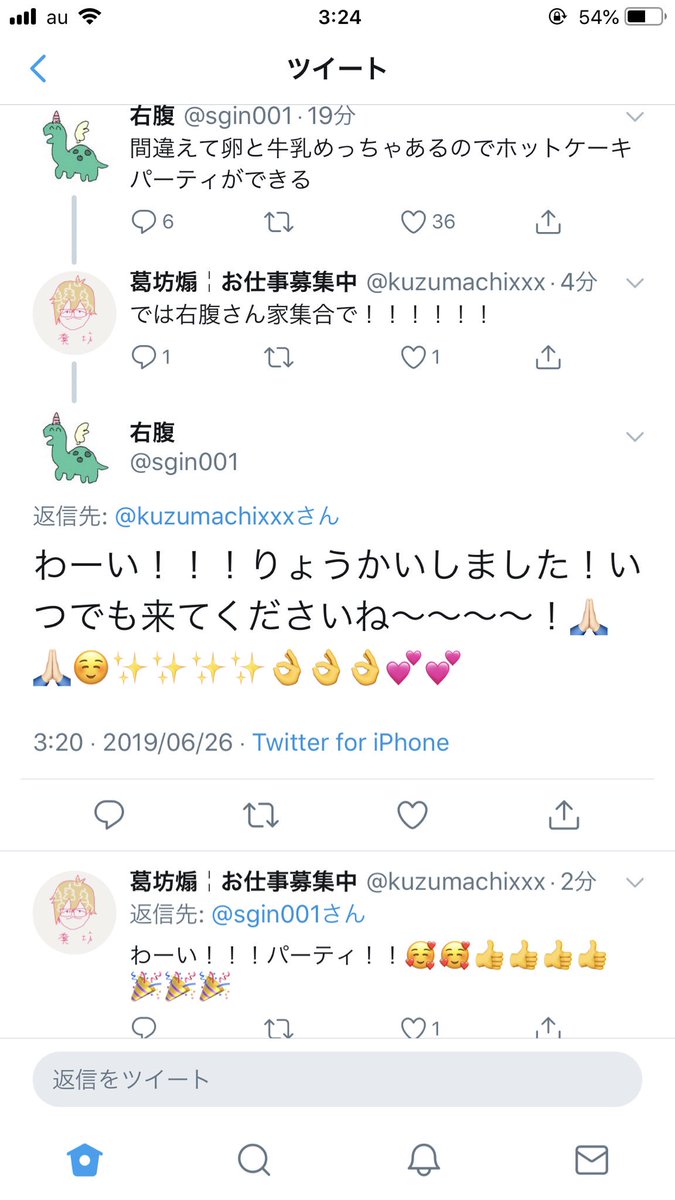675x1200 pixels.
Task: Like the main tweet posted at 3:20
Action: pyautogui.click(x=412, y=816)
